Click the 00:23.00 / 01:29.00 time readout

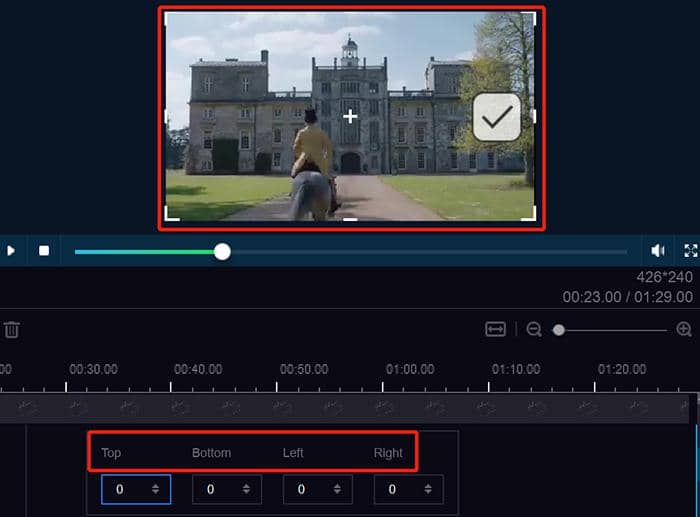tap(628, 297)
